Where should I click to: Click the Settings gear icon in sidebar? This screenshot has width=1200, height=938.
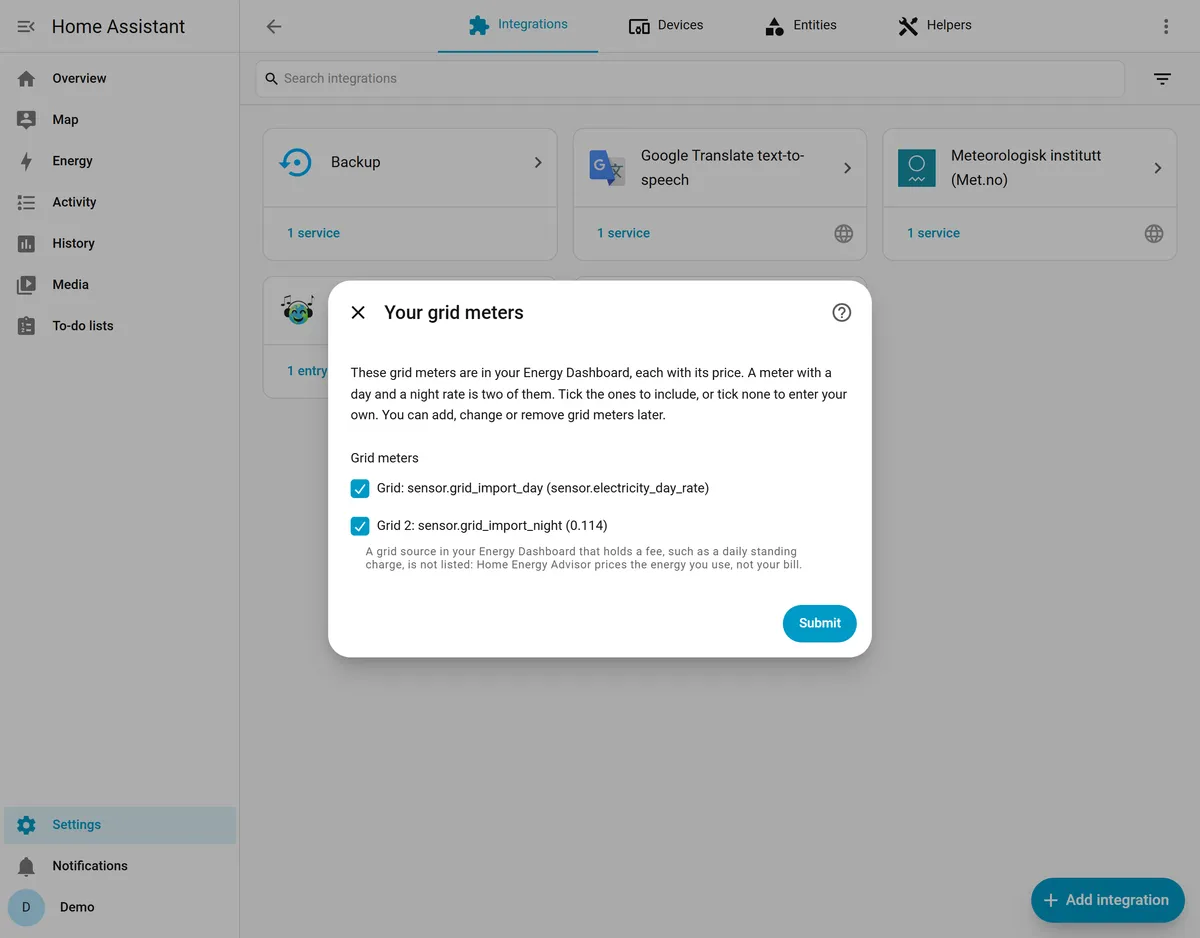point(26,825)
